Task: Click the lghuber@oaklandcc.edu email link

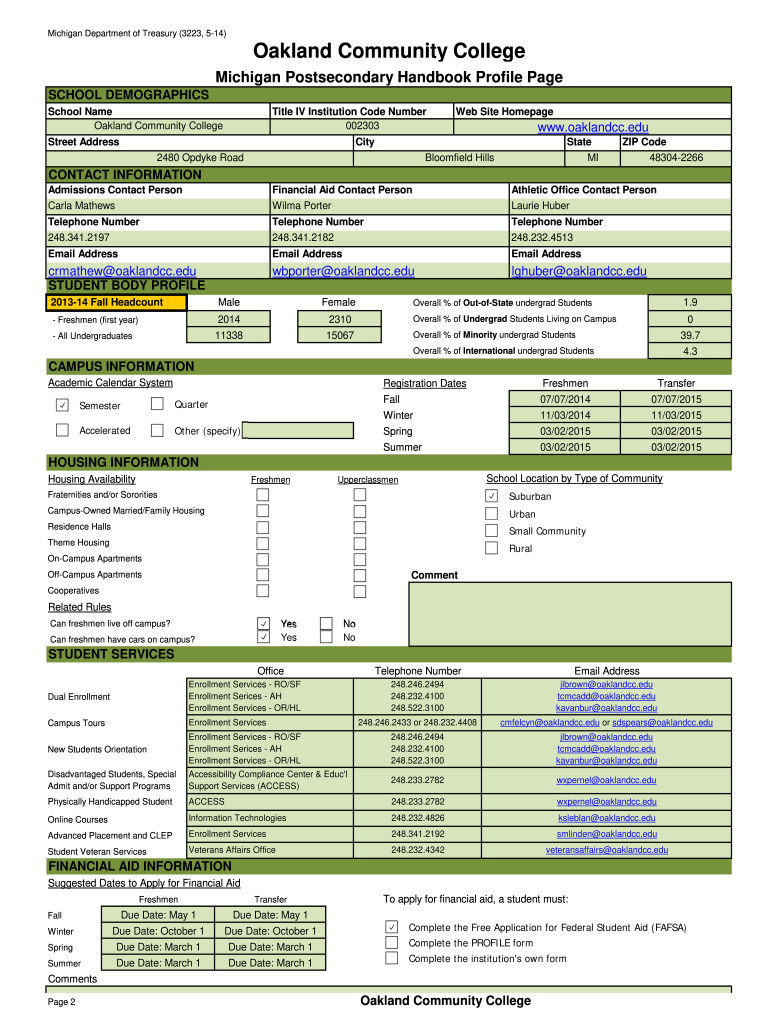Action: coord(579,271)
